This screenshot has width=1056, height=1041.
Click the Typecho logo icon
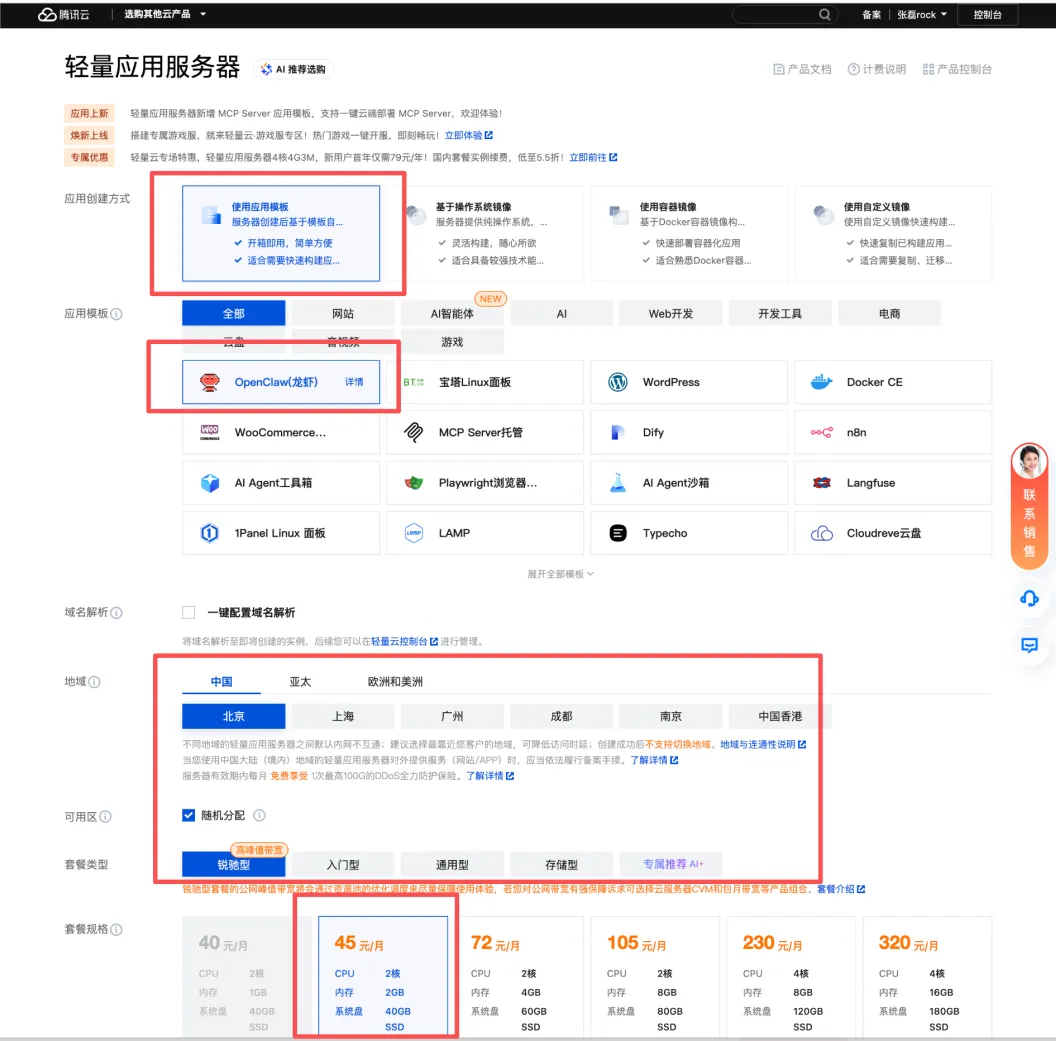618,533
